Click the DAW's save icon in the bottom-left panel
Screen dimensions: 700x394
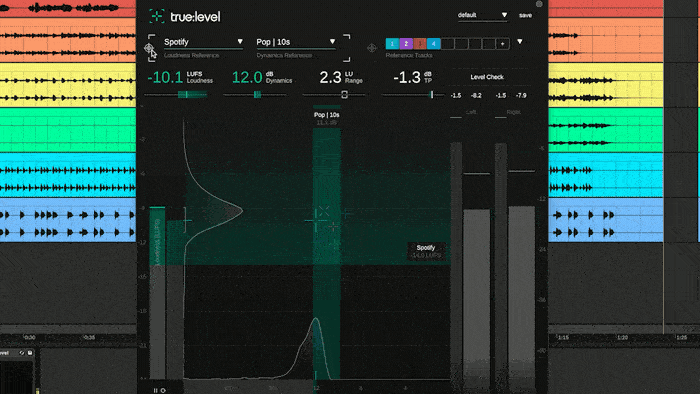point(30,353)
